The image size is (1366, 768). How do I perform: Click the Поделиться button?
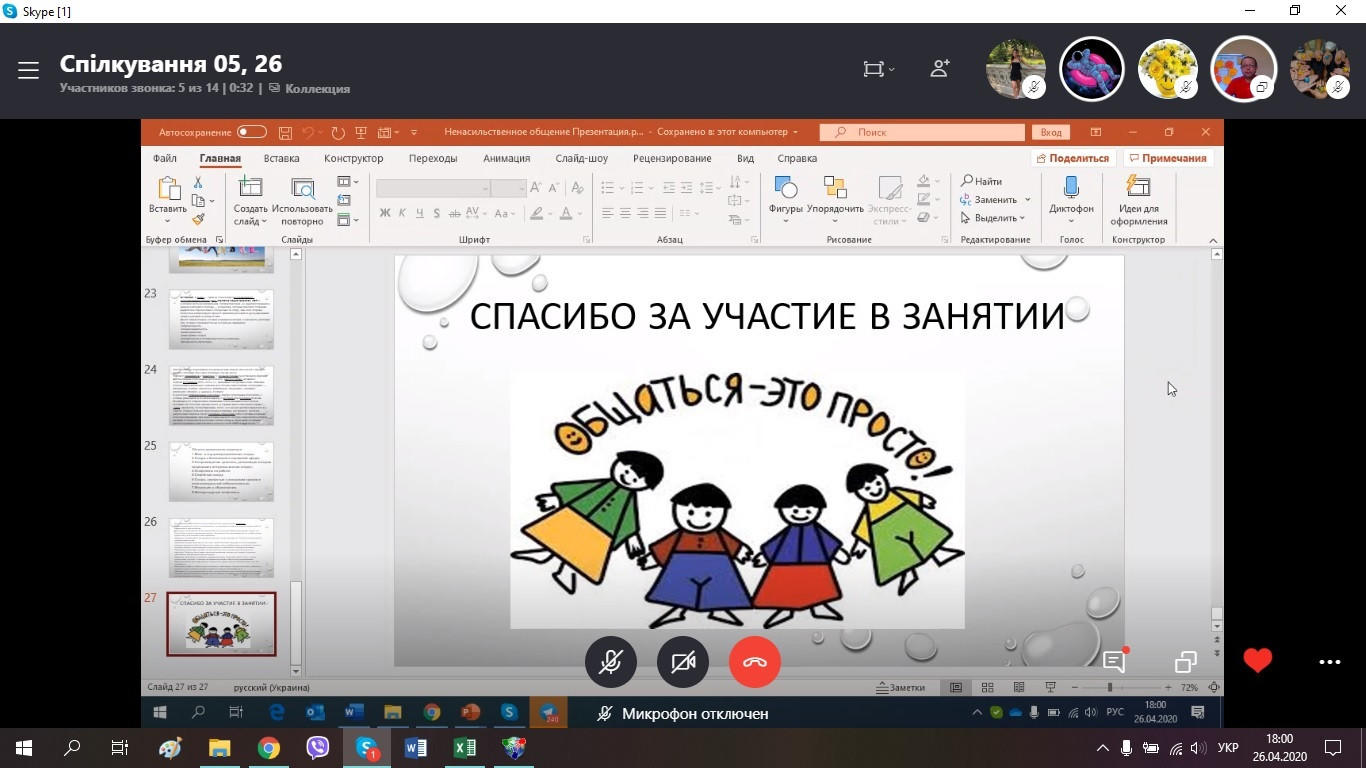pos(1073,158)
